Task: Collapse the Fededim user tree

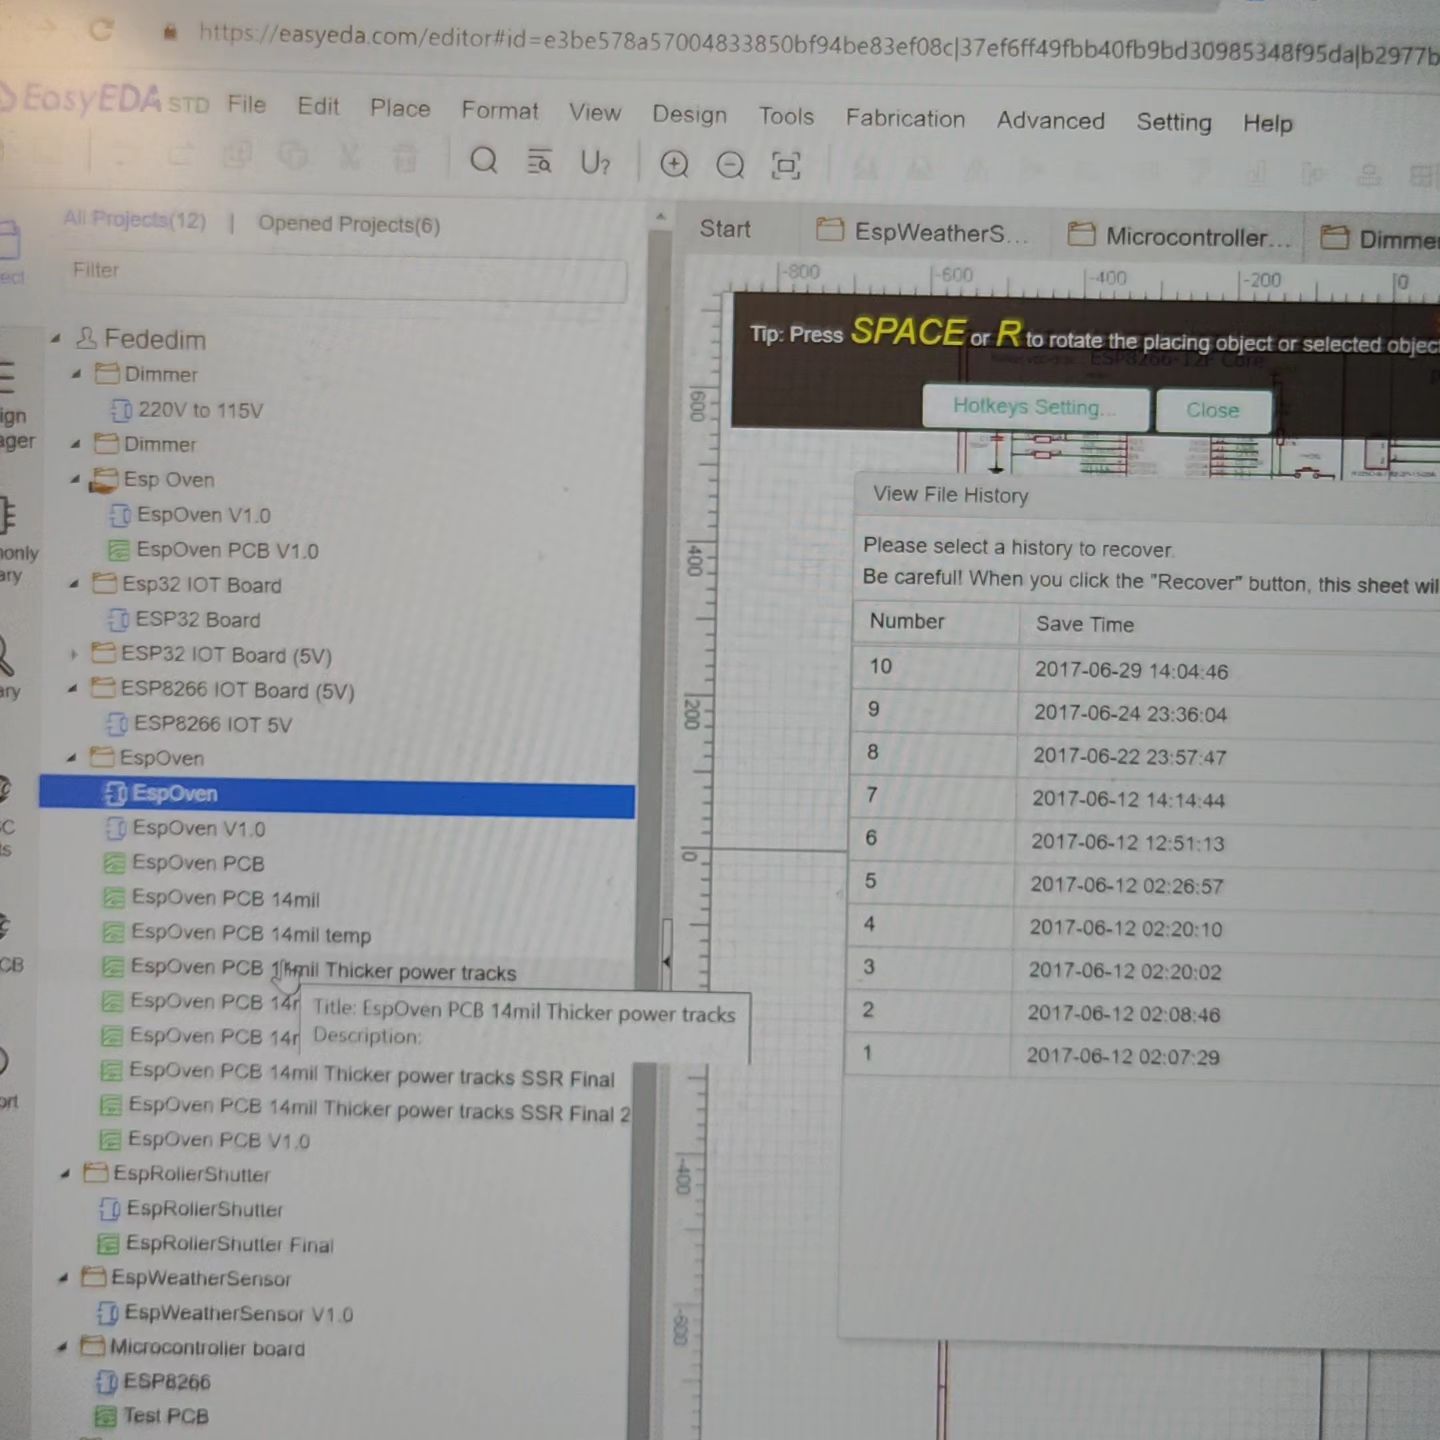Action: pyautogui.click(x=56, y=339)
